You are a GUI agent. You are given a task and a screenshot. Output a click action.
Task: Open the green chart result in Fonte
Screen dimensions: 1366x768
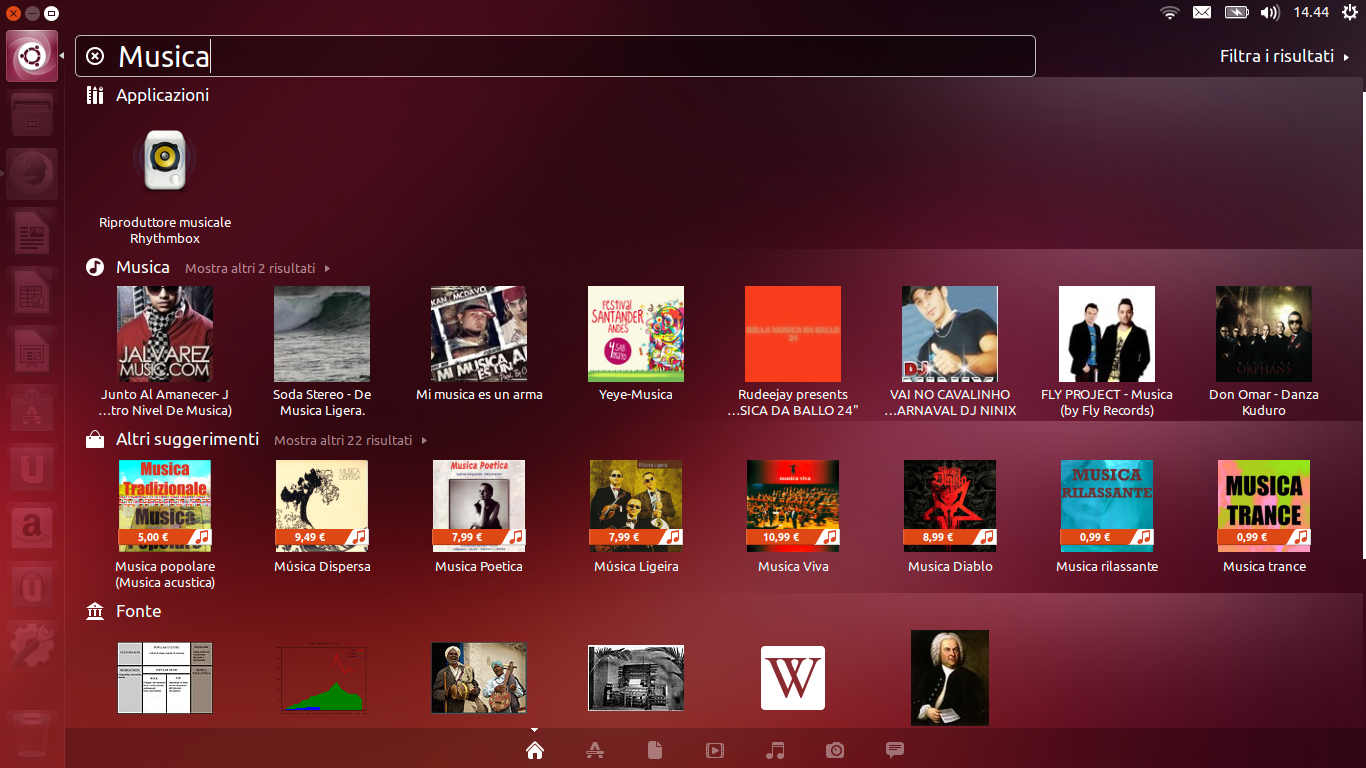[x=322, y=678]
